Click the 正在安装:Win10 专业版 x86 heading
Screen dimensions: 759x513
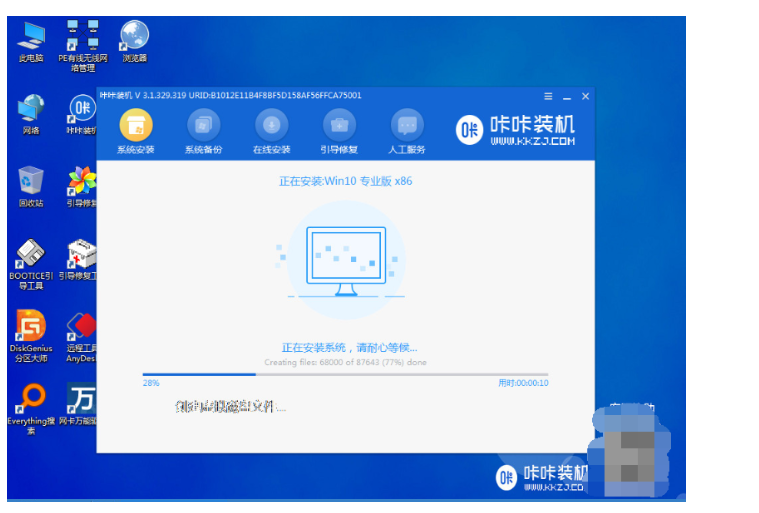pos(346,181)
